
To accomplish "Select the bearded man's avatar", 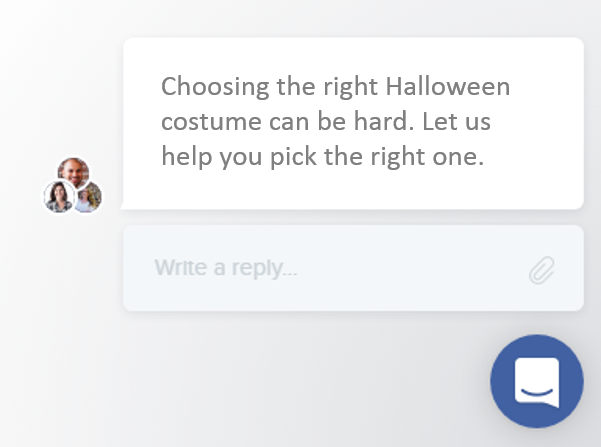I will pyautogui.click(x=74, y=172).
